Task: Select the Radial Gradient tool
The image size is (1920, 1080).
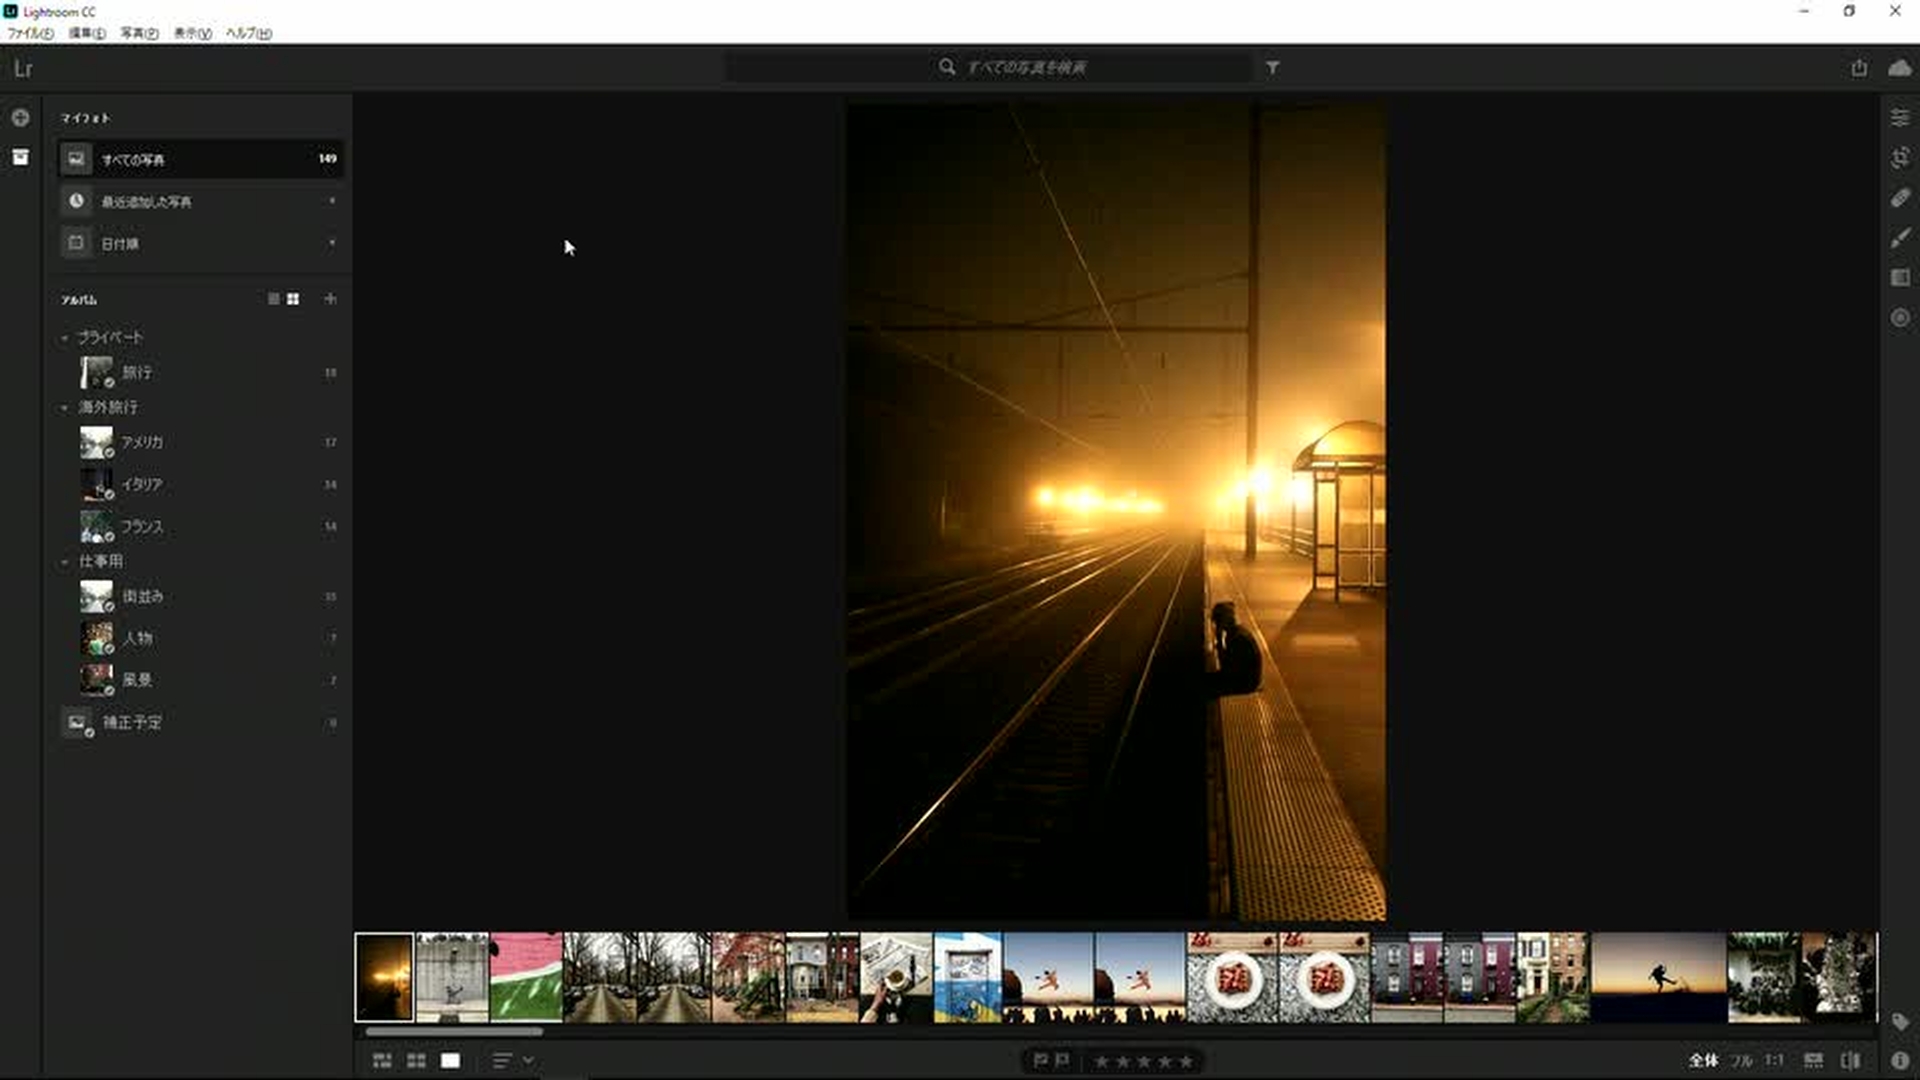Action: [x=1900, y=318]
